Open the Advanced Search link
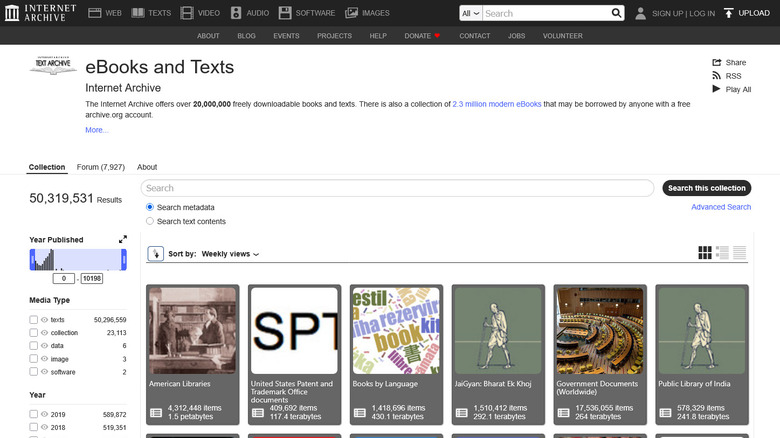Image resolution: width=780 pixels, height=438 pixels. click(721, 207)
